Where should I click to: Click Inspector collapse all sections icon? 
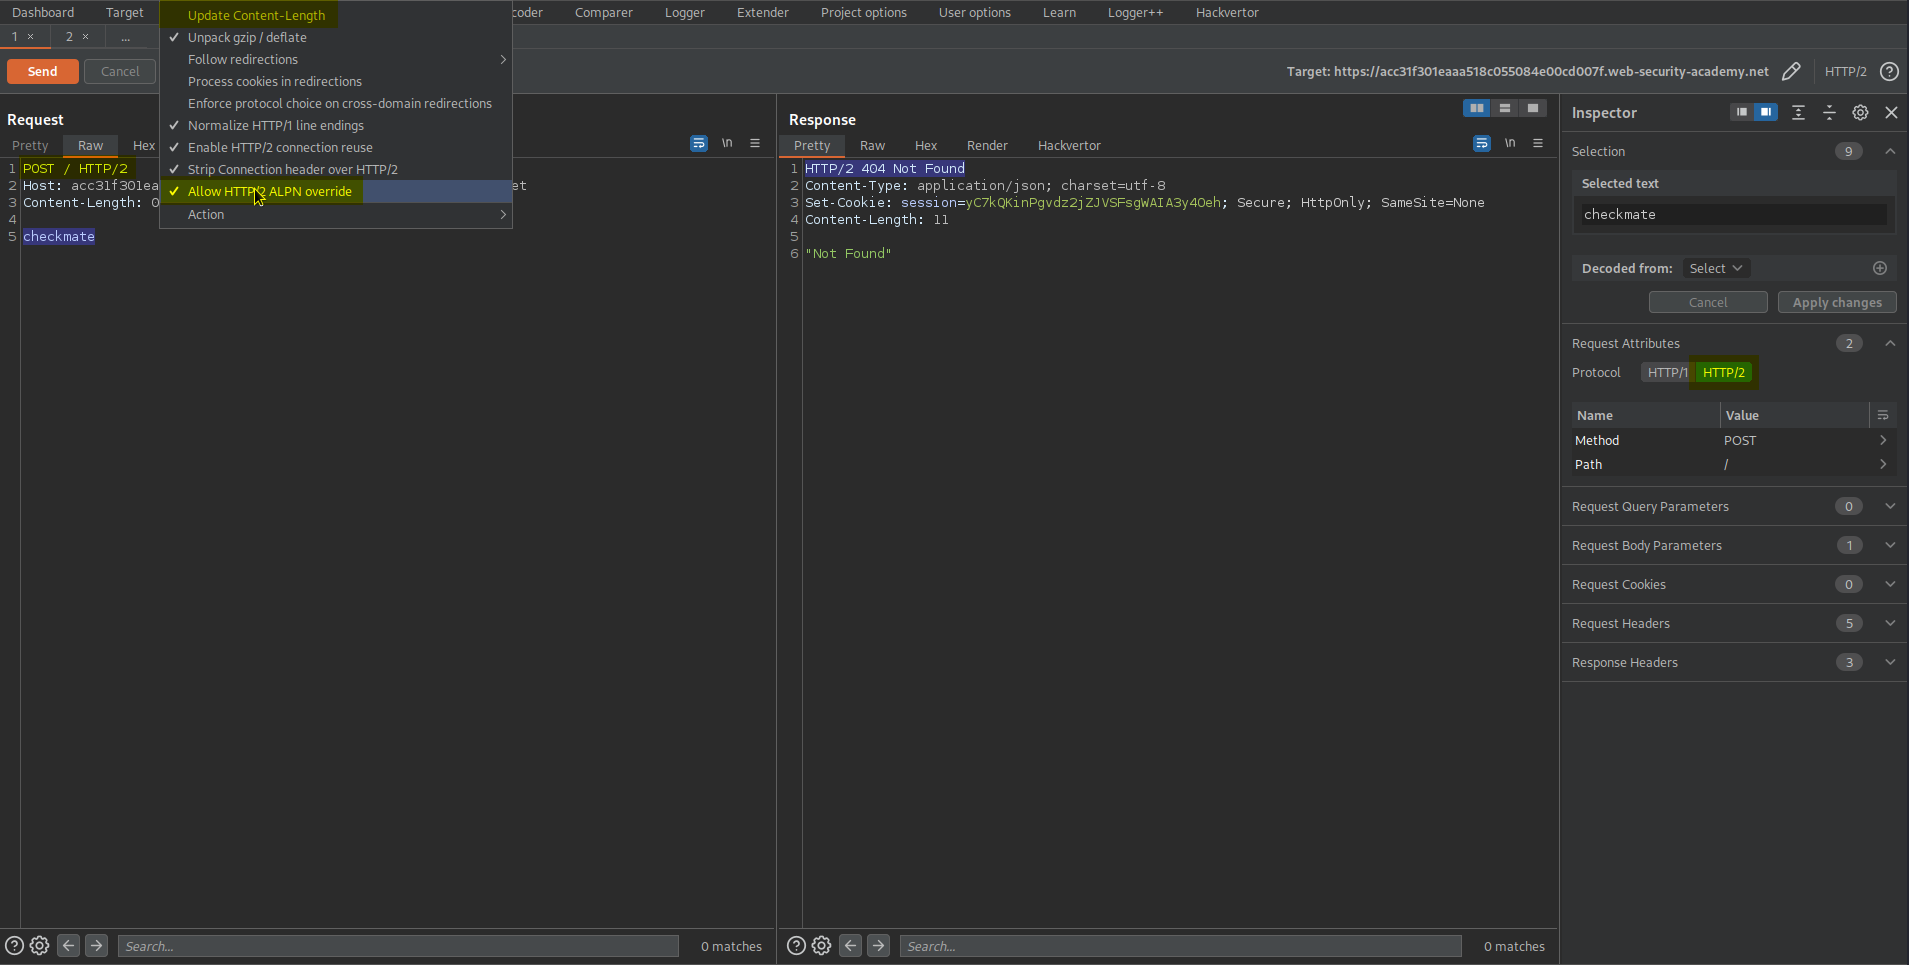pyautogui.click(x=1829, y=112)
